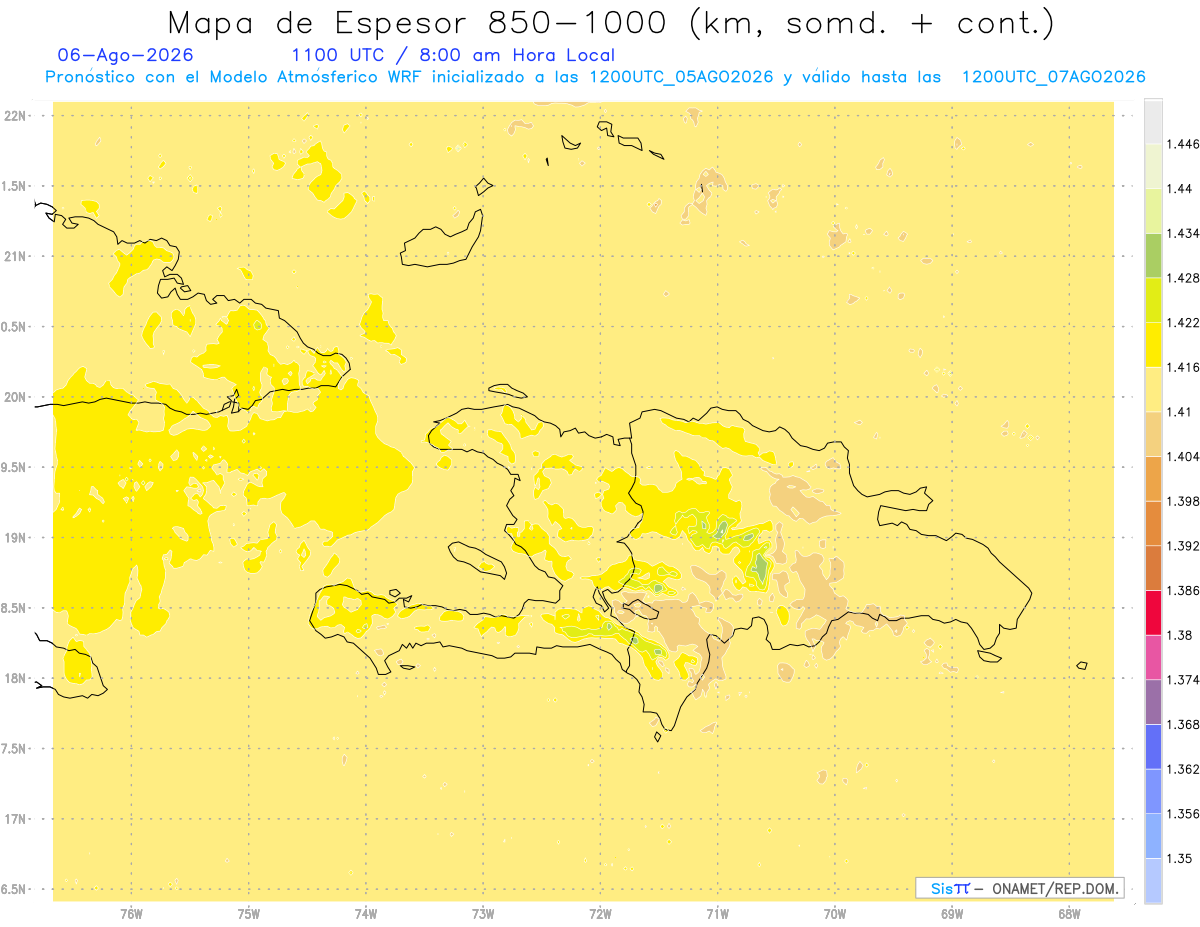Click the '20N' latitude label
Image resolution: width=1200 pixels, height=927 pixels.
pyautogui.click(x=15, y=397)
